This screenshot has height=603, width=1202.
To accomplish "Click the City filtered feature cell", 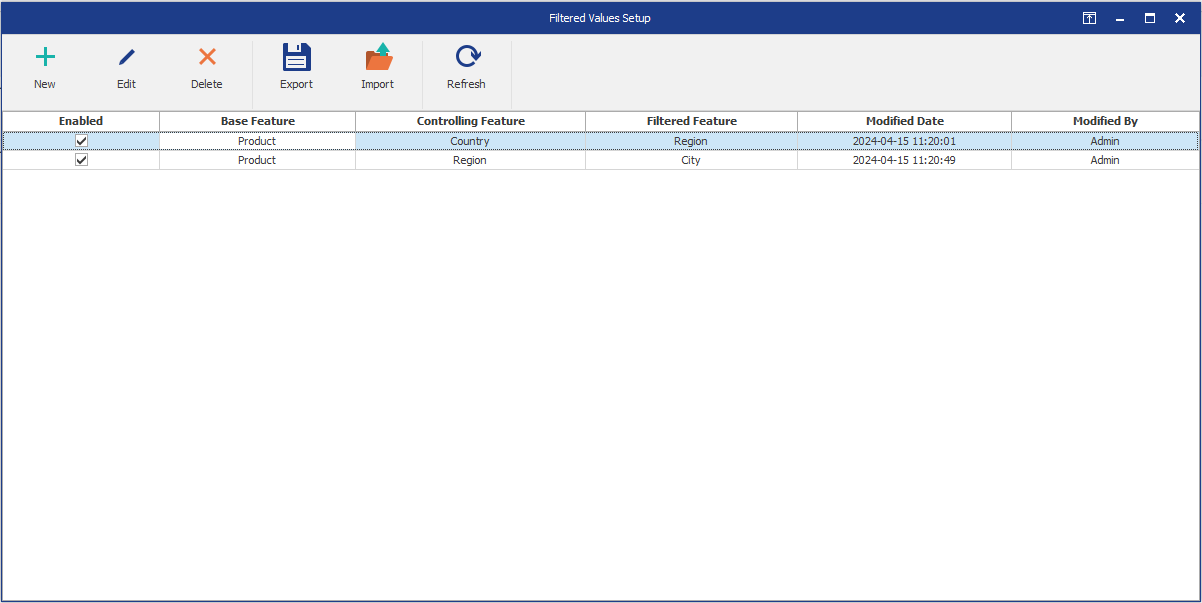I will (691, 160).
